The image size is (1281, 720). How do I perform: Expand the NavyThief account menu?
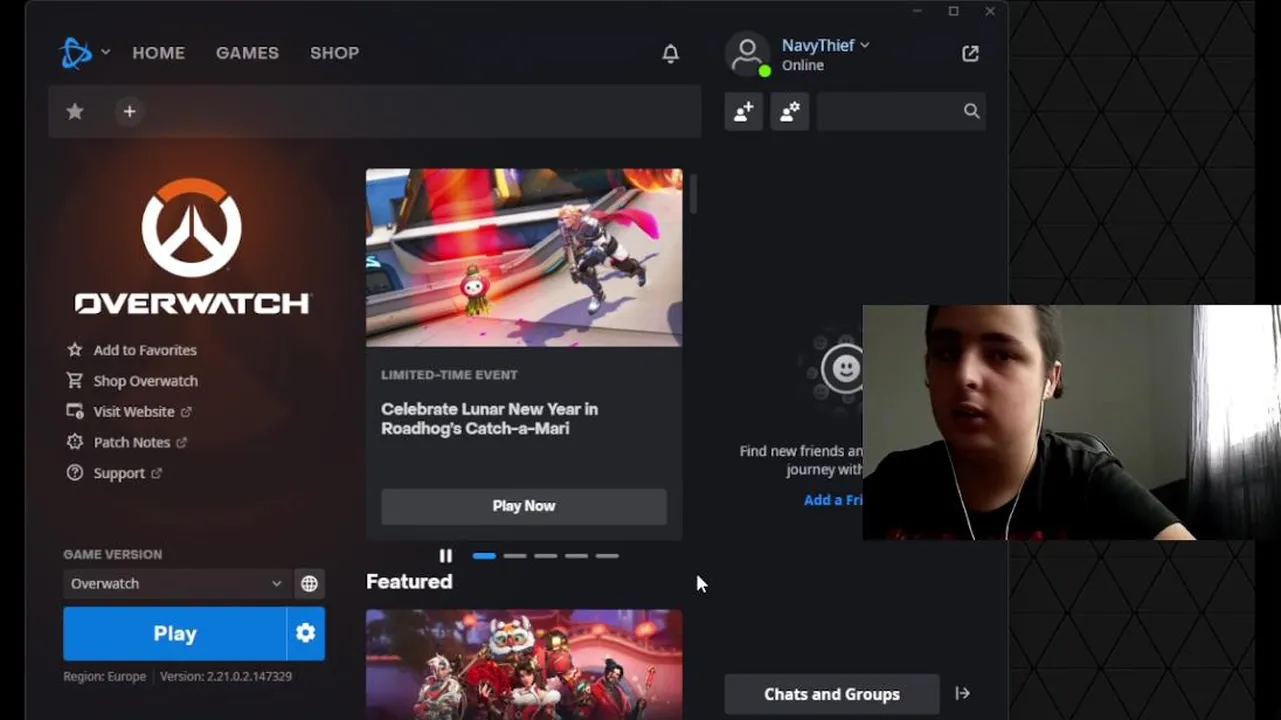(826, 45)
